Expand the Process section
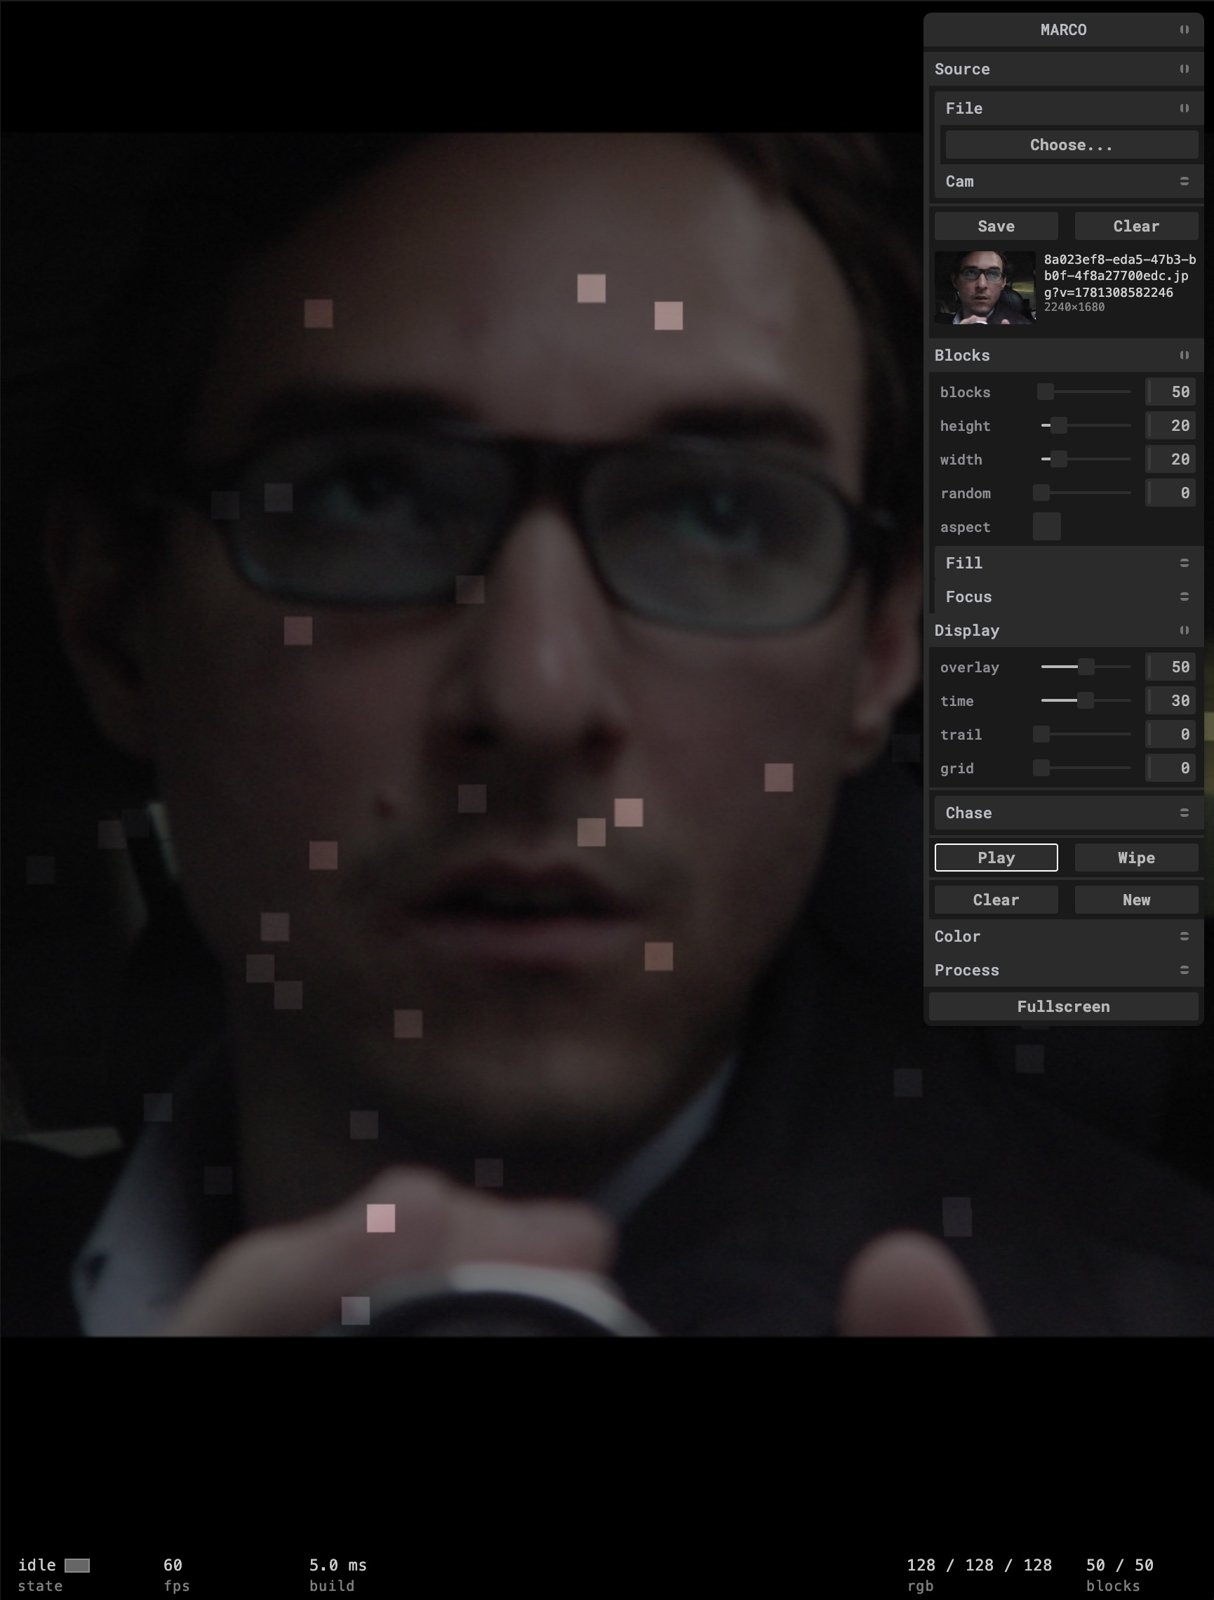This screenshot has width=1214, height=1600. click(1063, 970)
